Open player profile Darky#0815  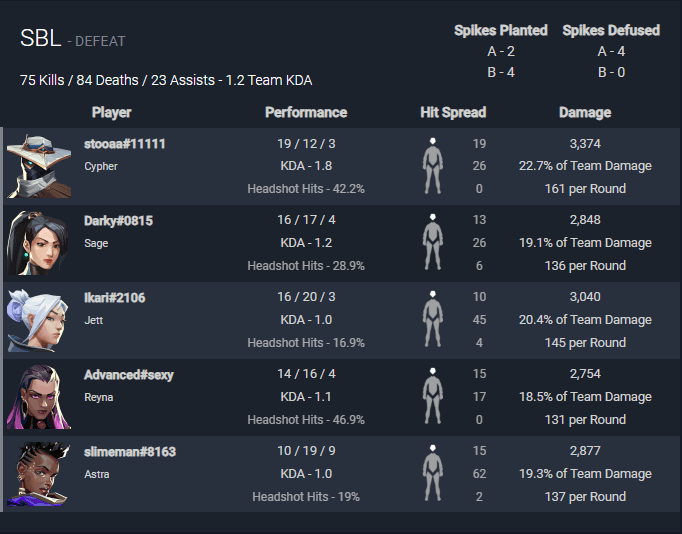pos(118,221)
